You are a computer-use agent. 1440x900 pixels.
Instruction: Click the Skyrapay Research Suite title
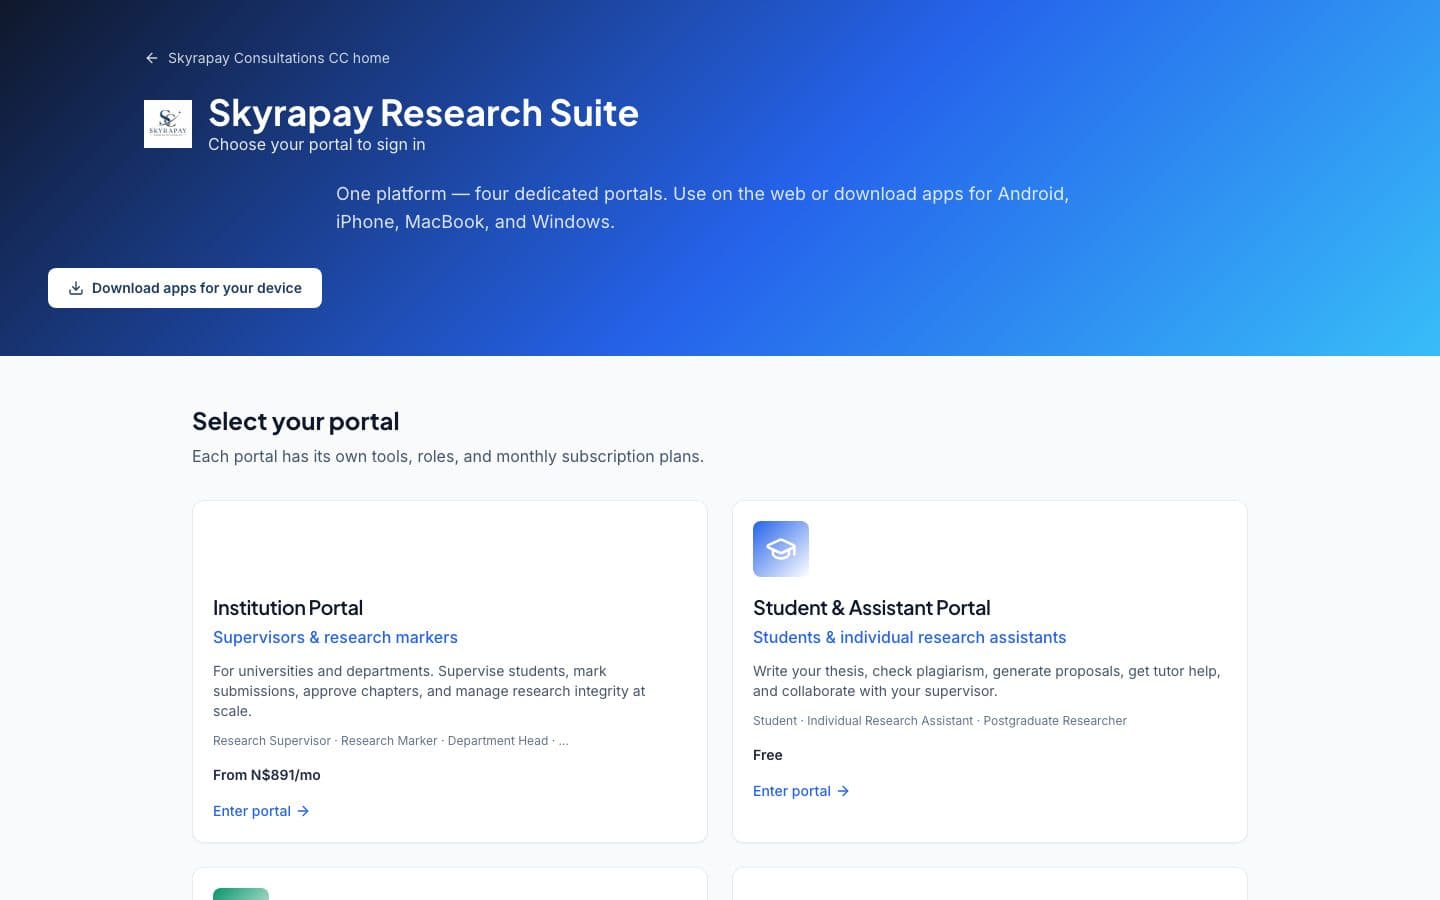(x=423, y=113)
